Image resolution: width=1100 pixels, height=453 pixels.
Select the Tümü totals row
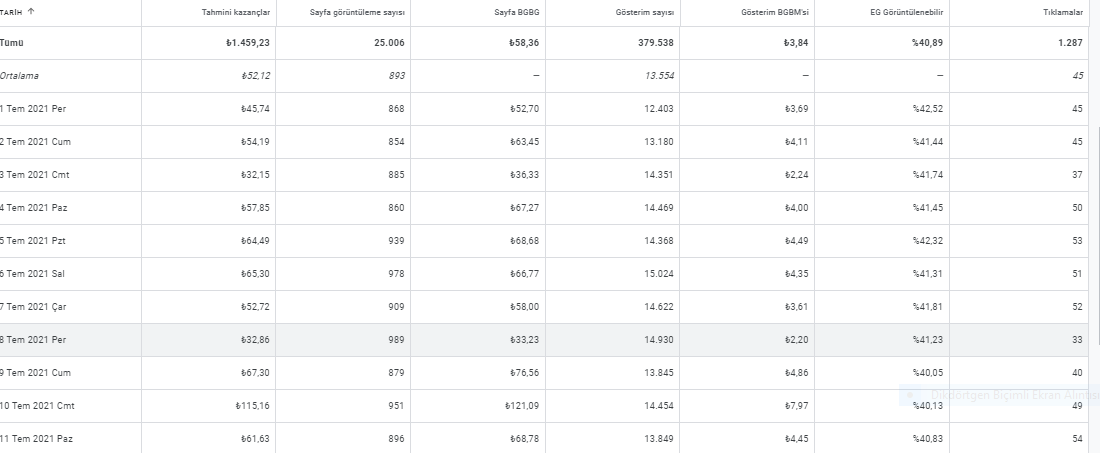click(x=544, y=43)
